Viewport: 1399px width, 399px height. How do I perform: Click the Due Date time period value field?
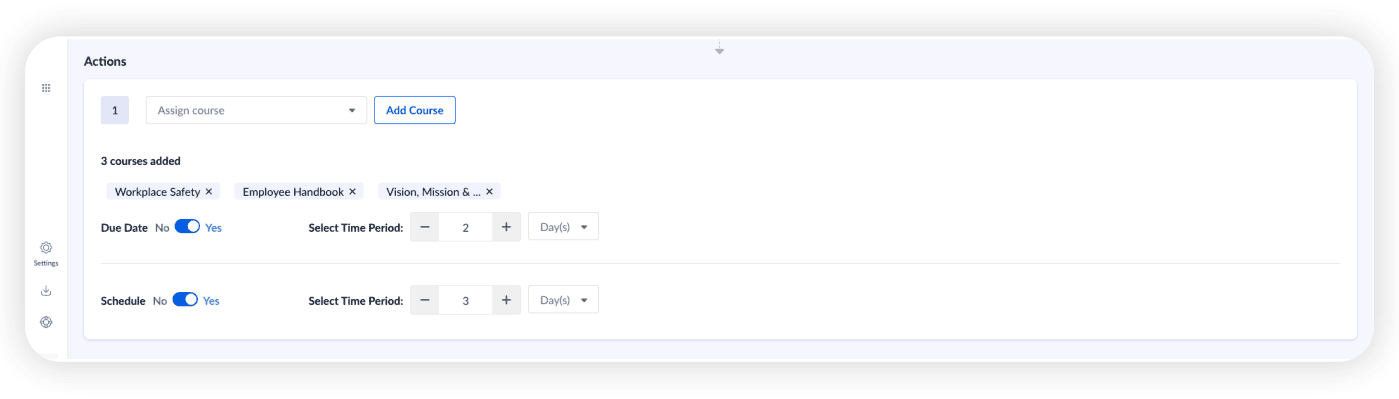465,227
